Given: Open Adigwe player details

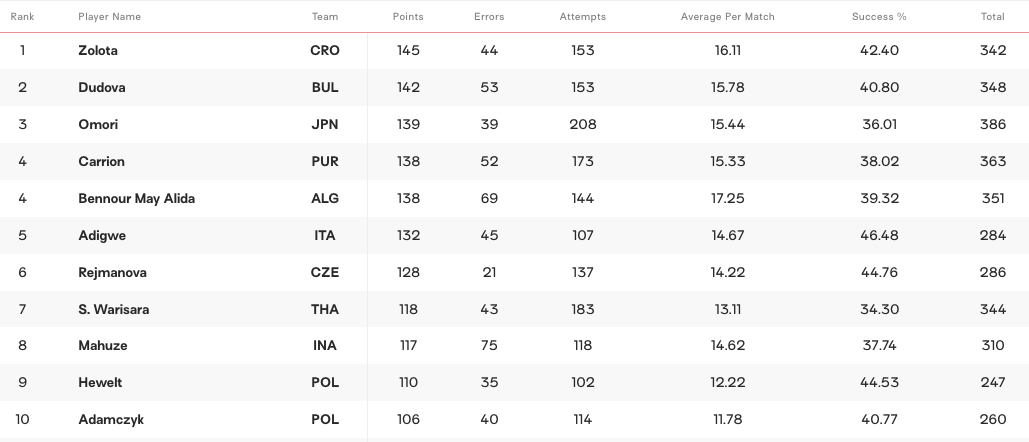Looking at the screenshot, I should point(102,236).
